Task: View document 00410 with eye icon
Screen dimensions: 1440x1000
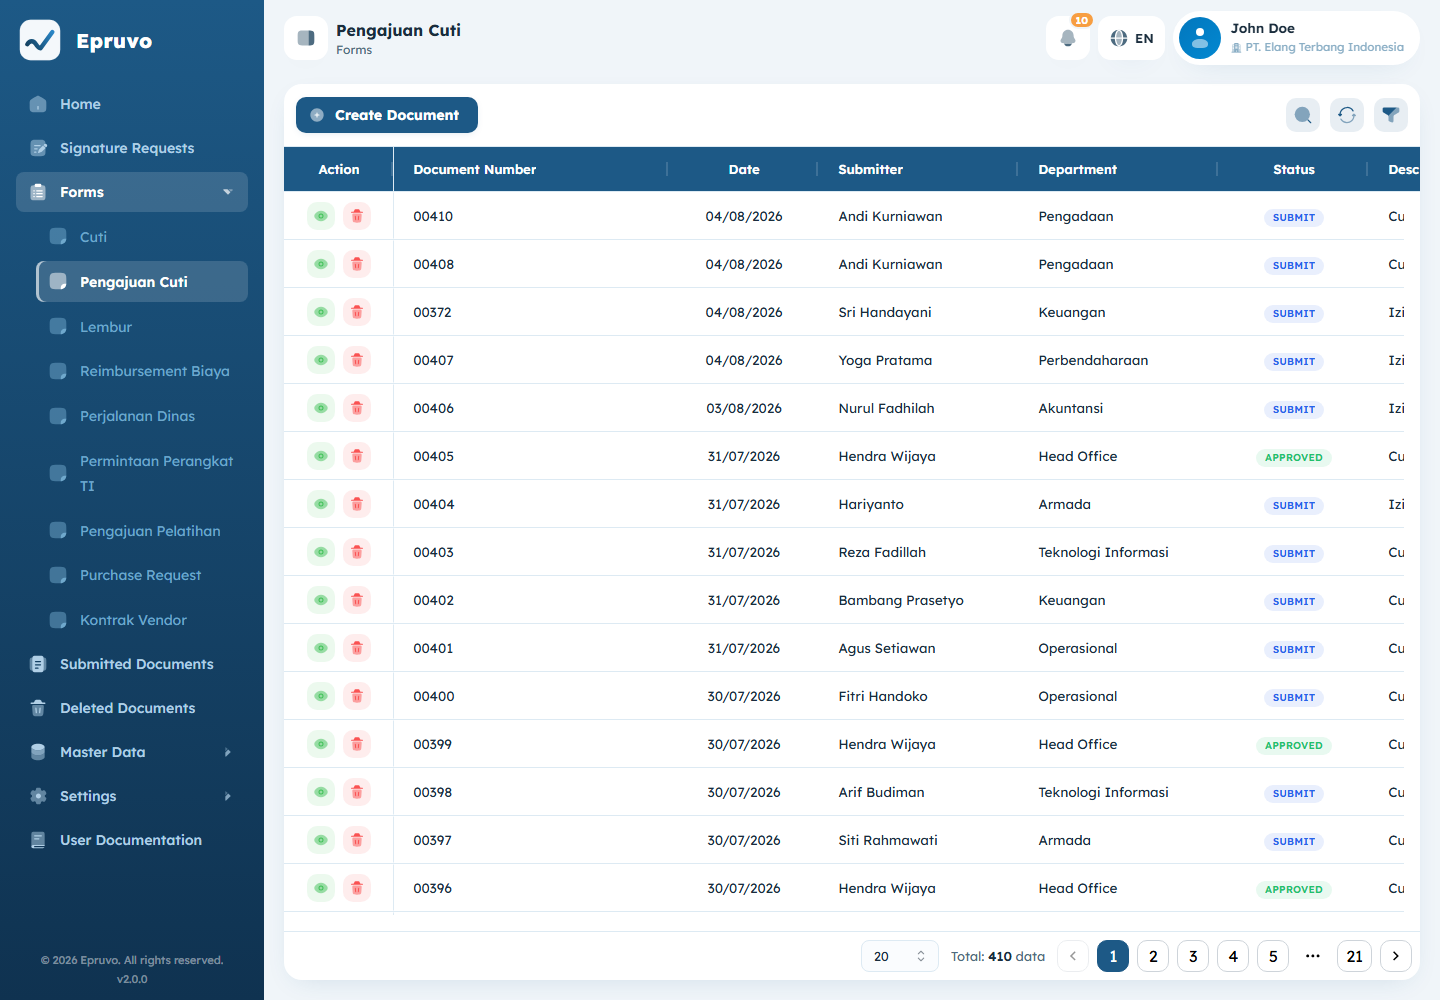Action: tap(321, 216)
